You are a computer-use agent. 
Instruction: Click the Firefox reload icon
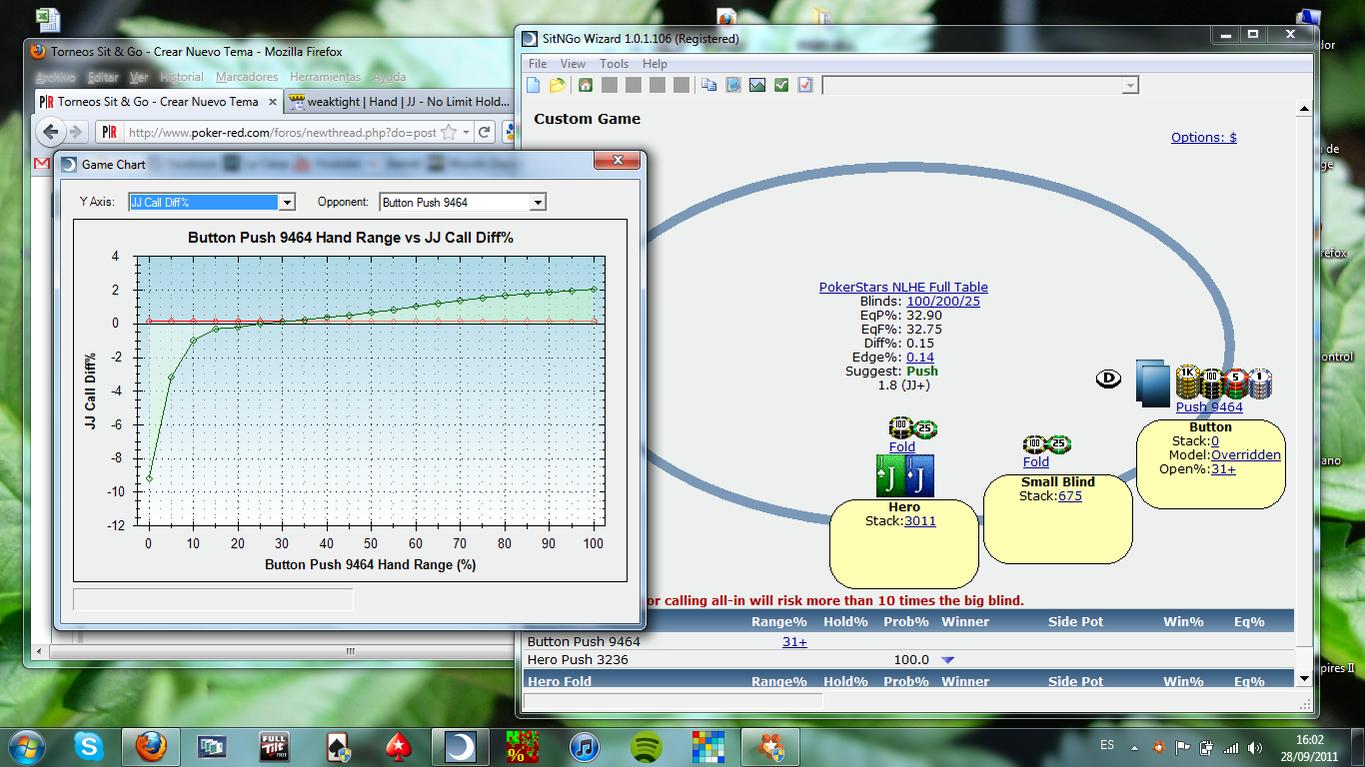point(484,132)
